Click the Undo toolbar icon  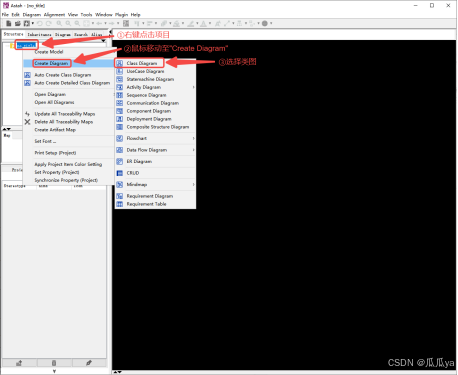click(40, 23)
